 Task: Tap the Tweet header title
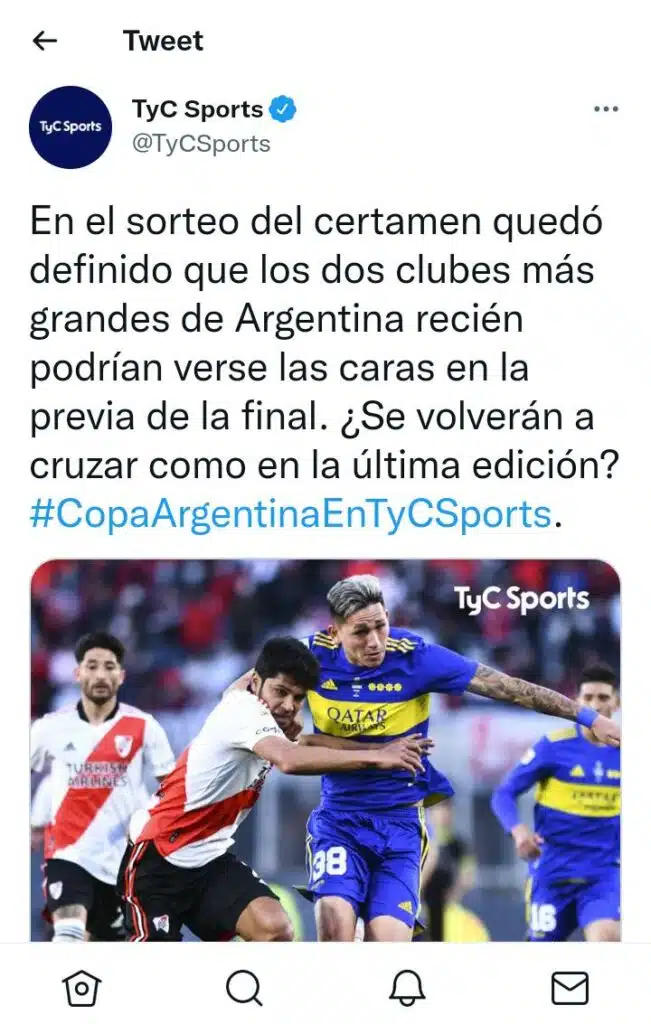click(163, 41)
